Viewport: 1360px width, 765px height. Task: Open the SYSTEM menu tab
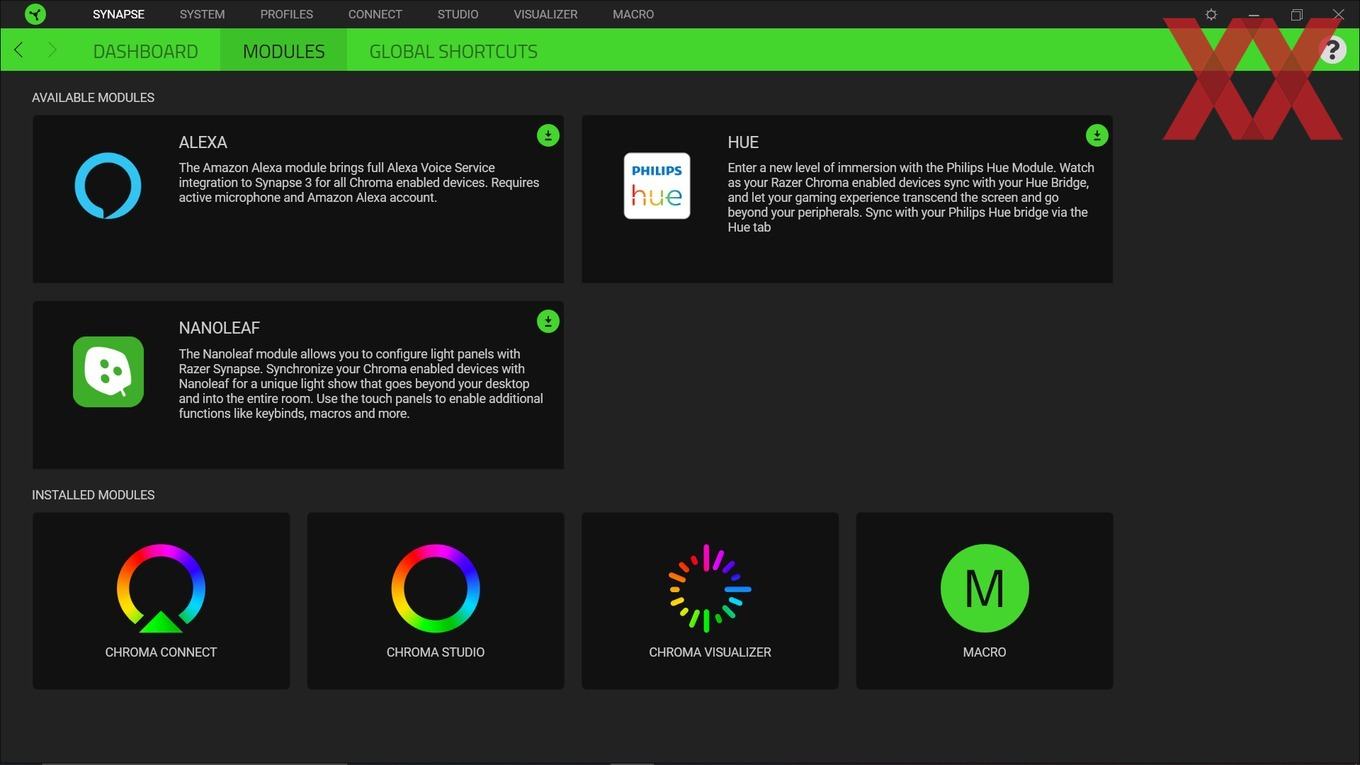tap(202, 14)
